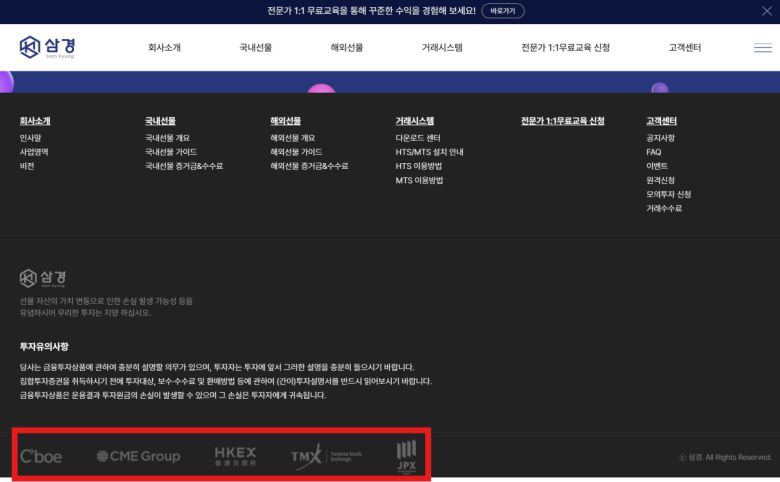The width and height of the screenshot is (780, 482).
Task: Click the CME Group logo
Action: coord(138,456)
